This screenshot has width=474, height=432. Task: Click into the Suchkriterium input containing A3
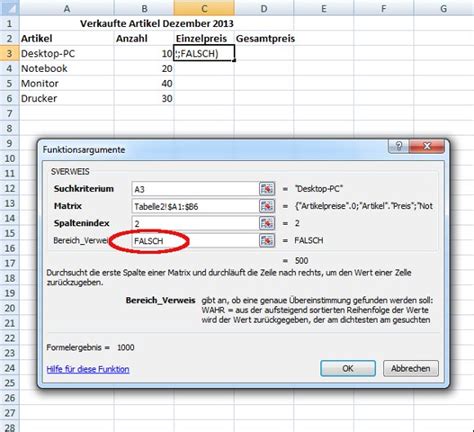(x=195, y=189)
